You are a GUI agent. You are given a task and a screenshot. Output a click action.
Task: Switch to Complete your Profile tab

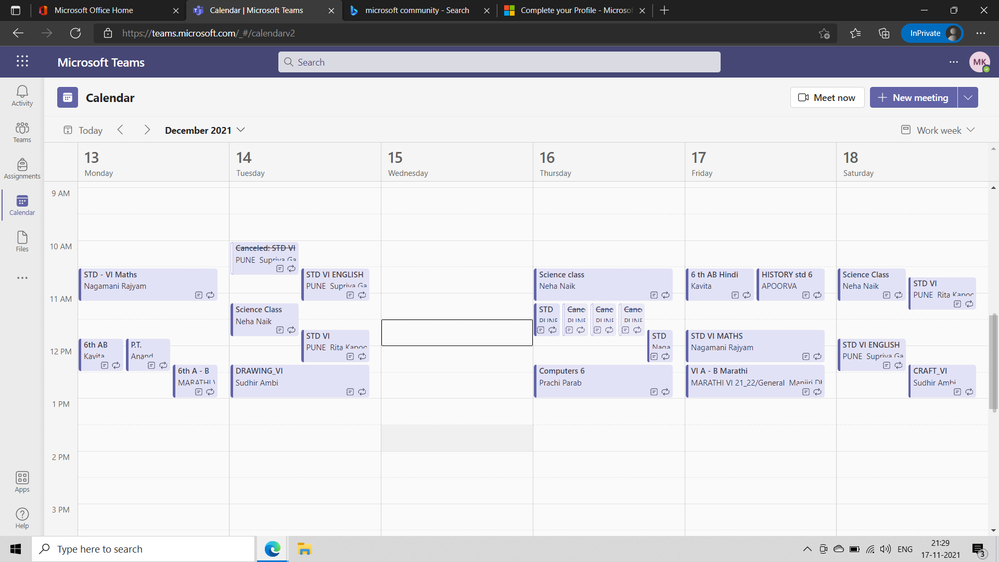[575, 10]
